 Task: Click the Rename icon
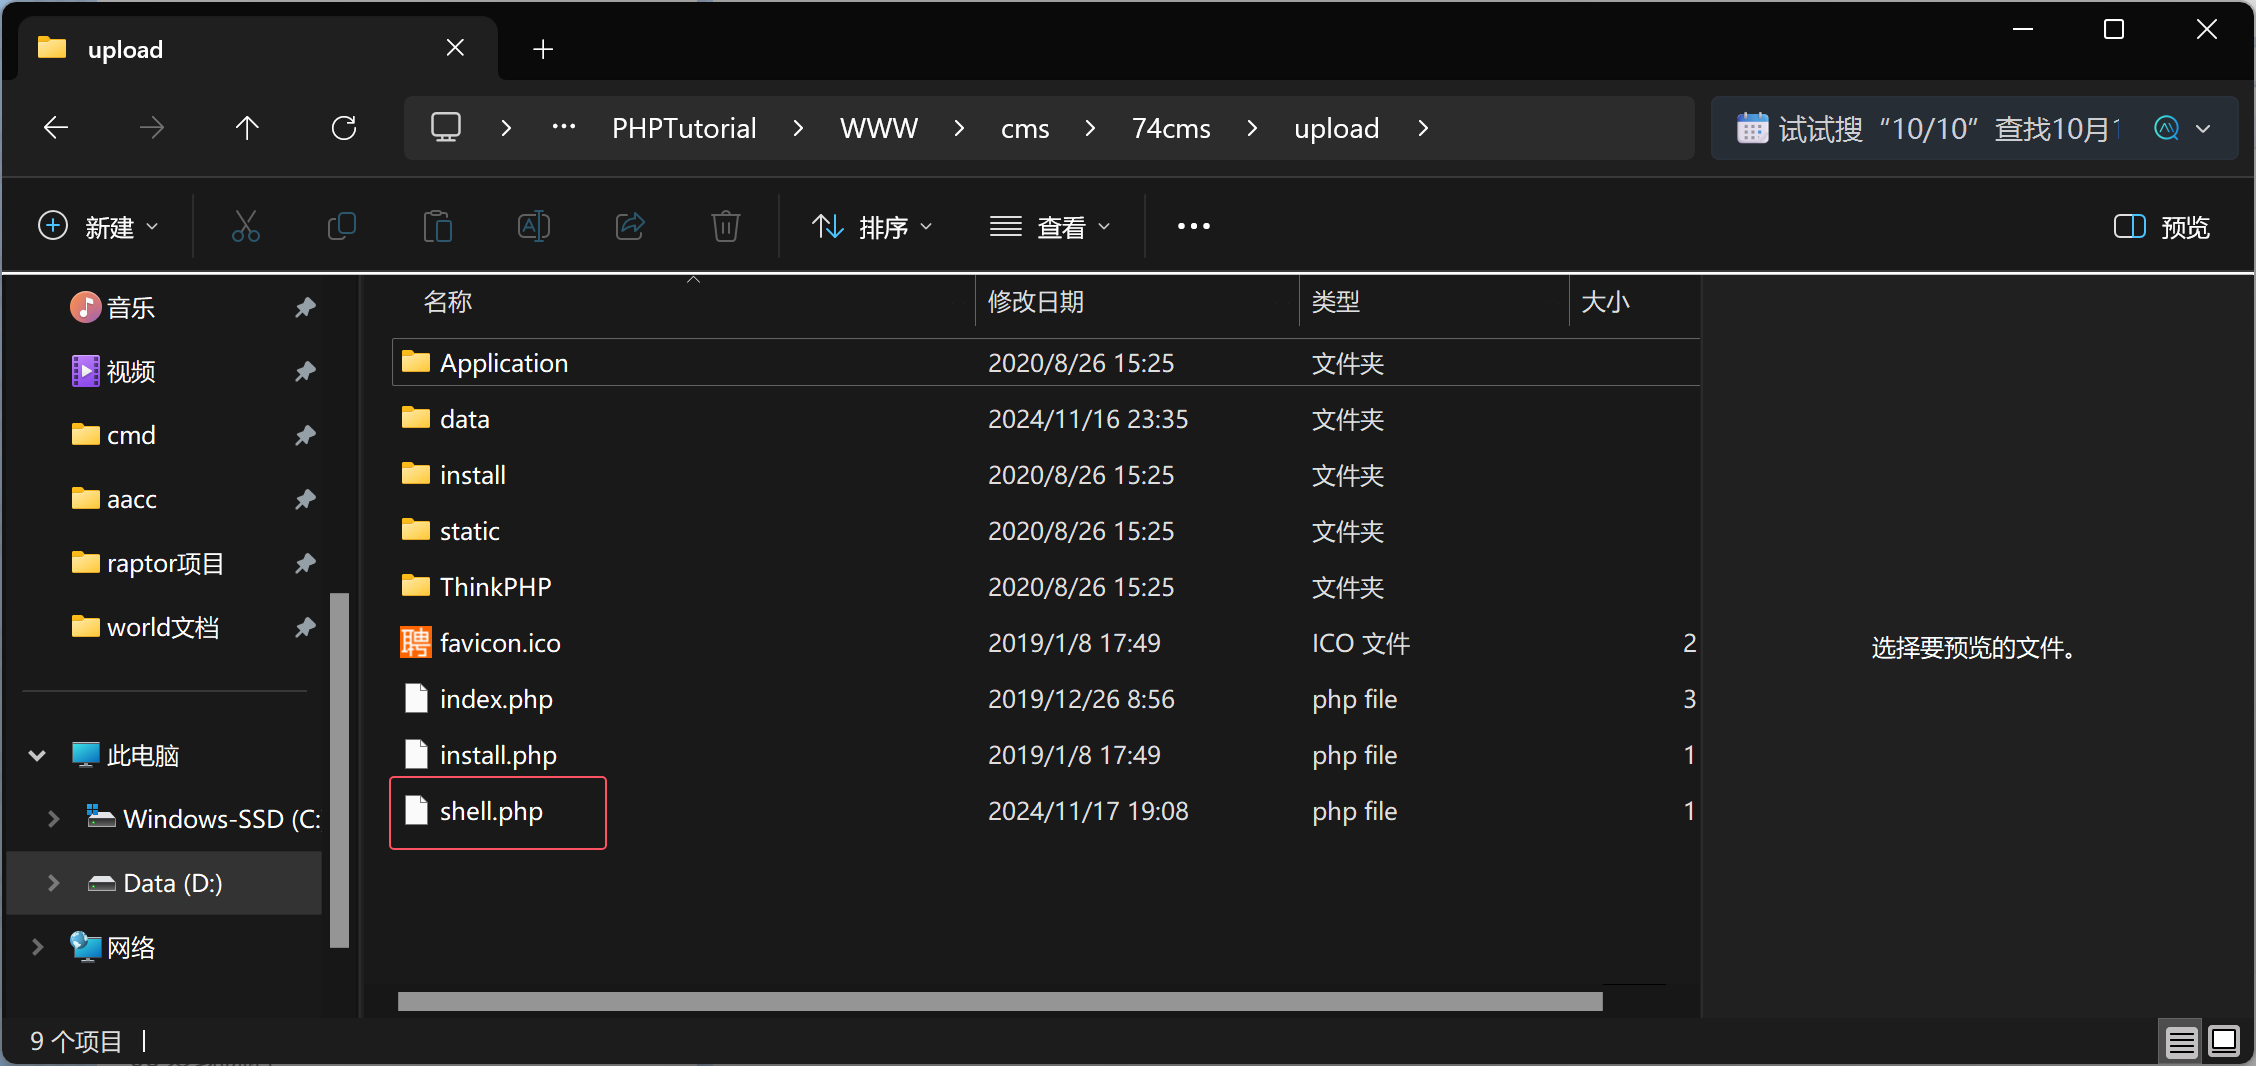534,227
